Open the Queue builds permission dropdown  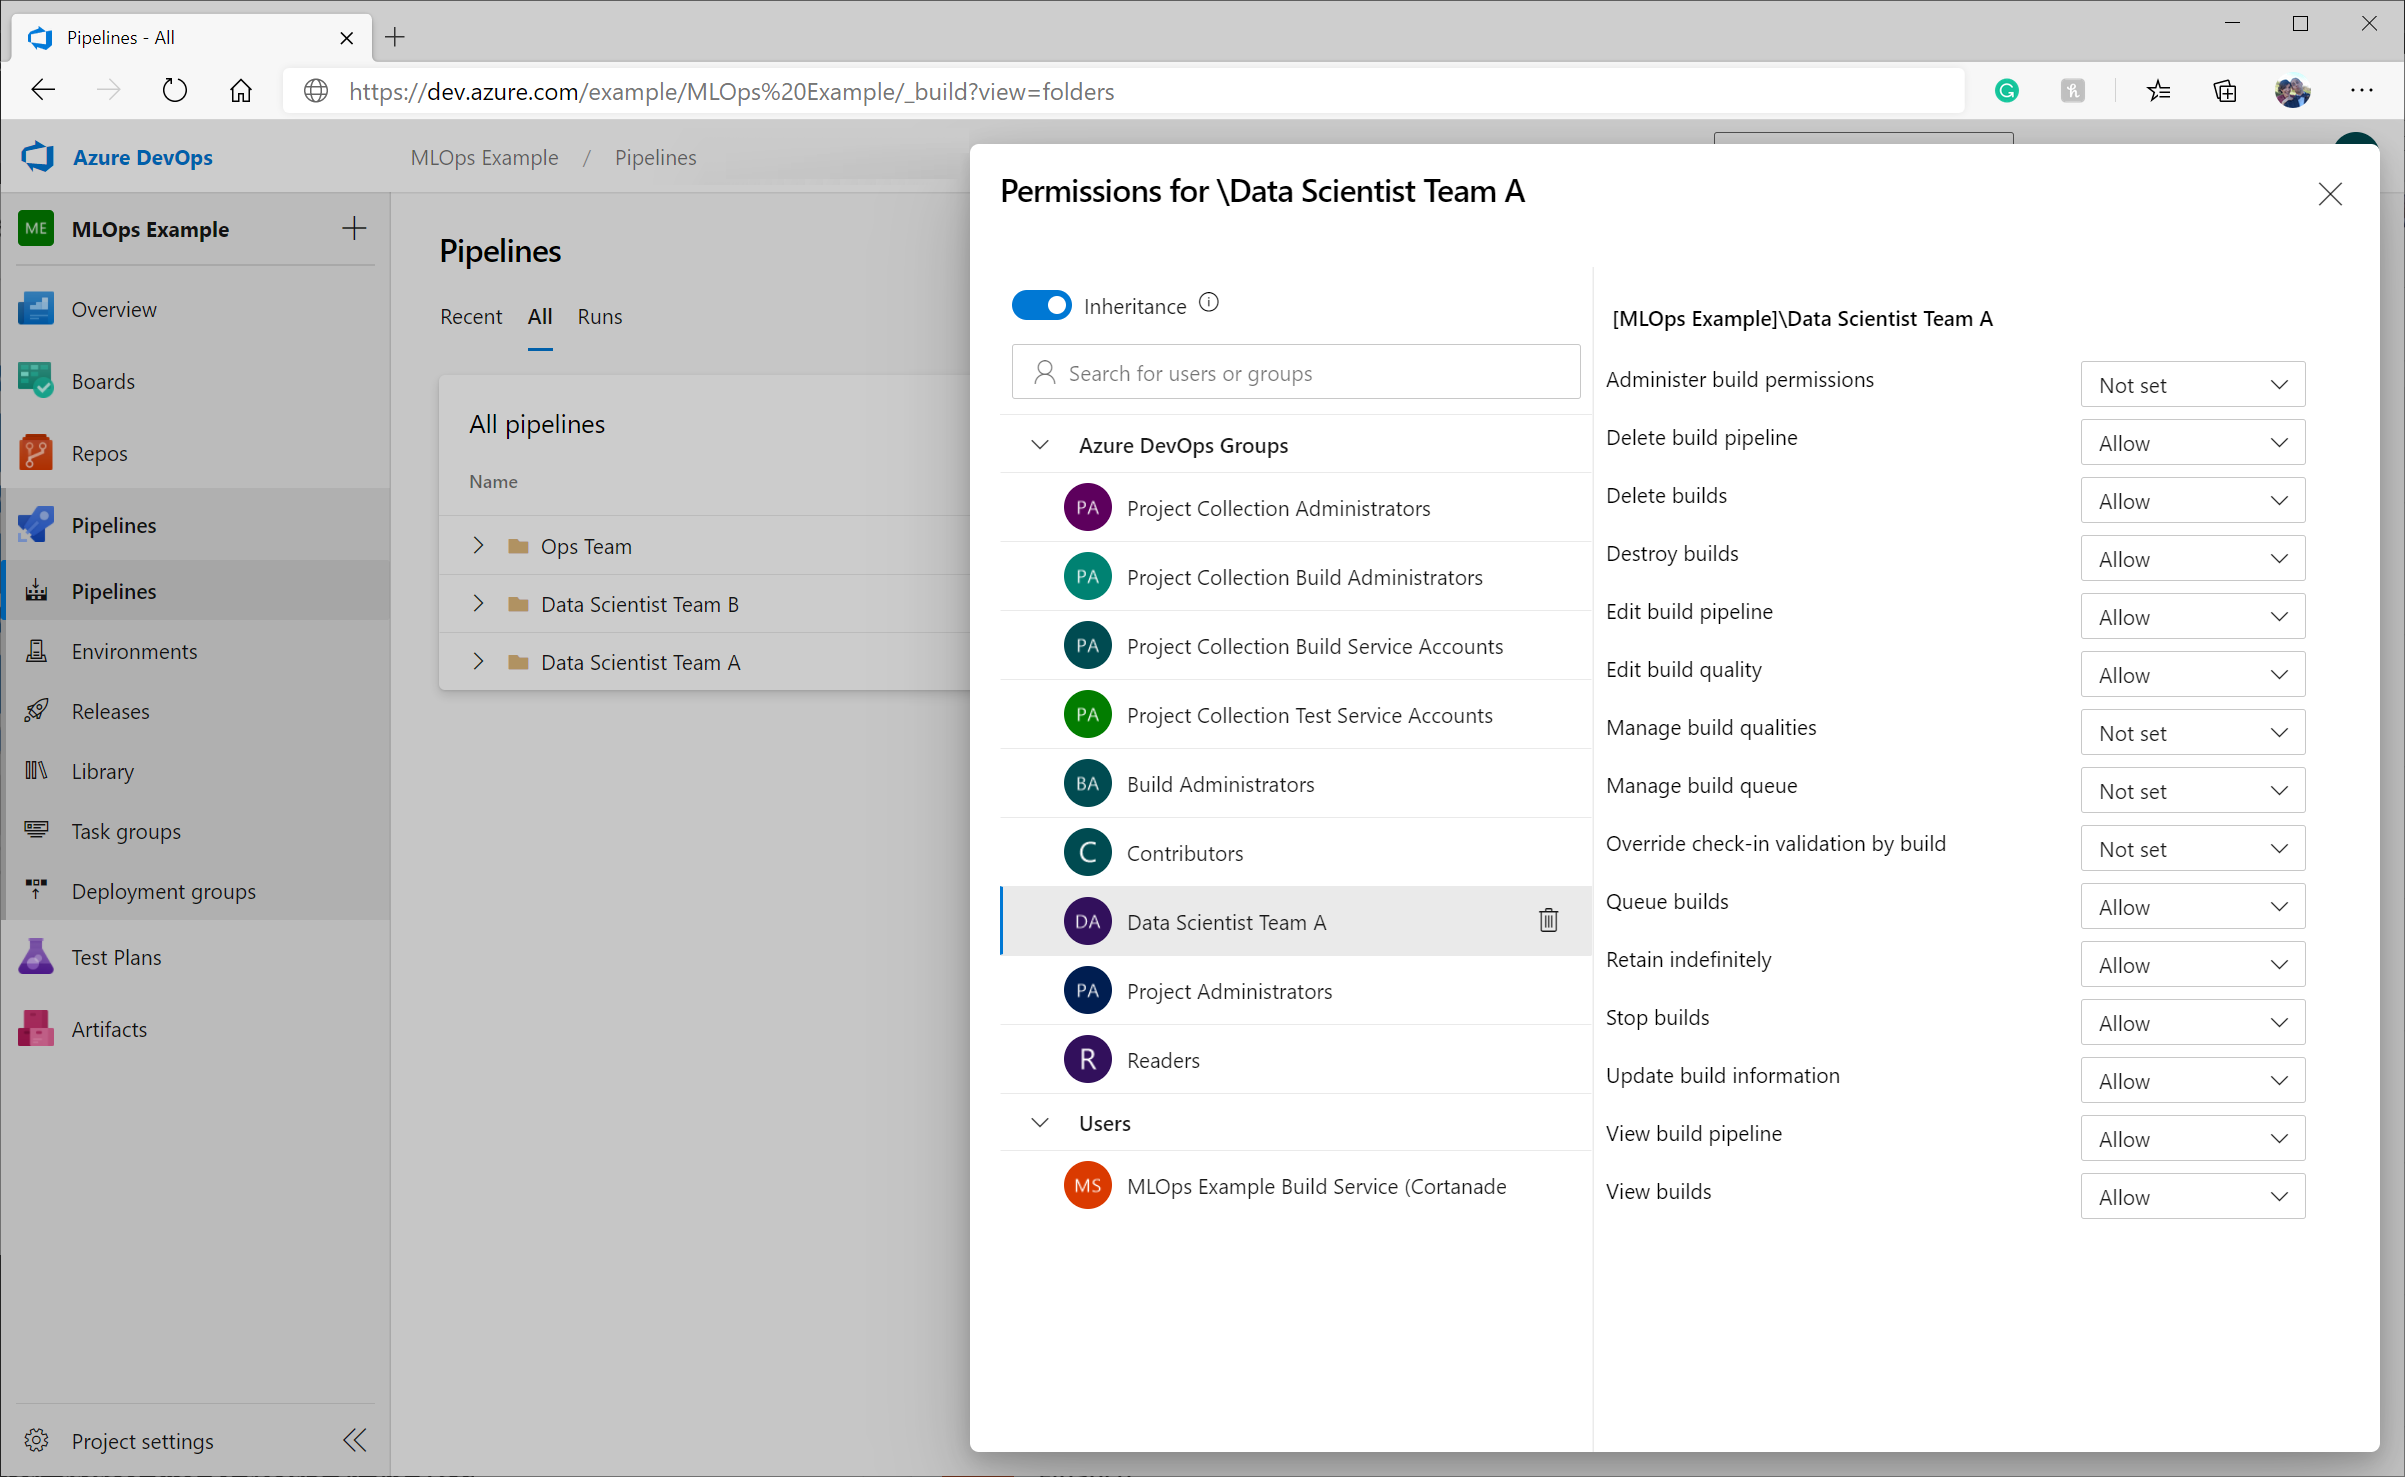(x=2192, y=907)
